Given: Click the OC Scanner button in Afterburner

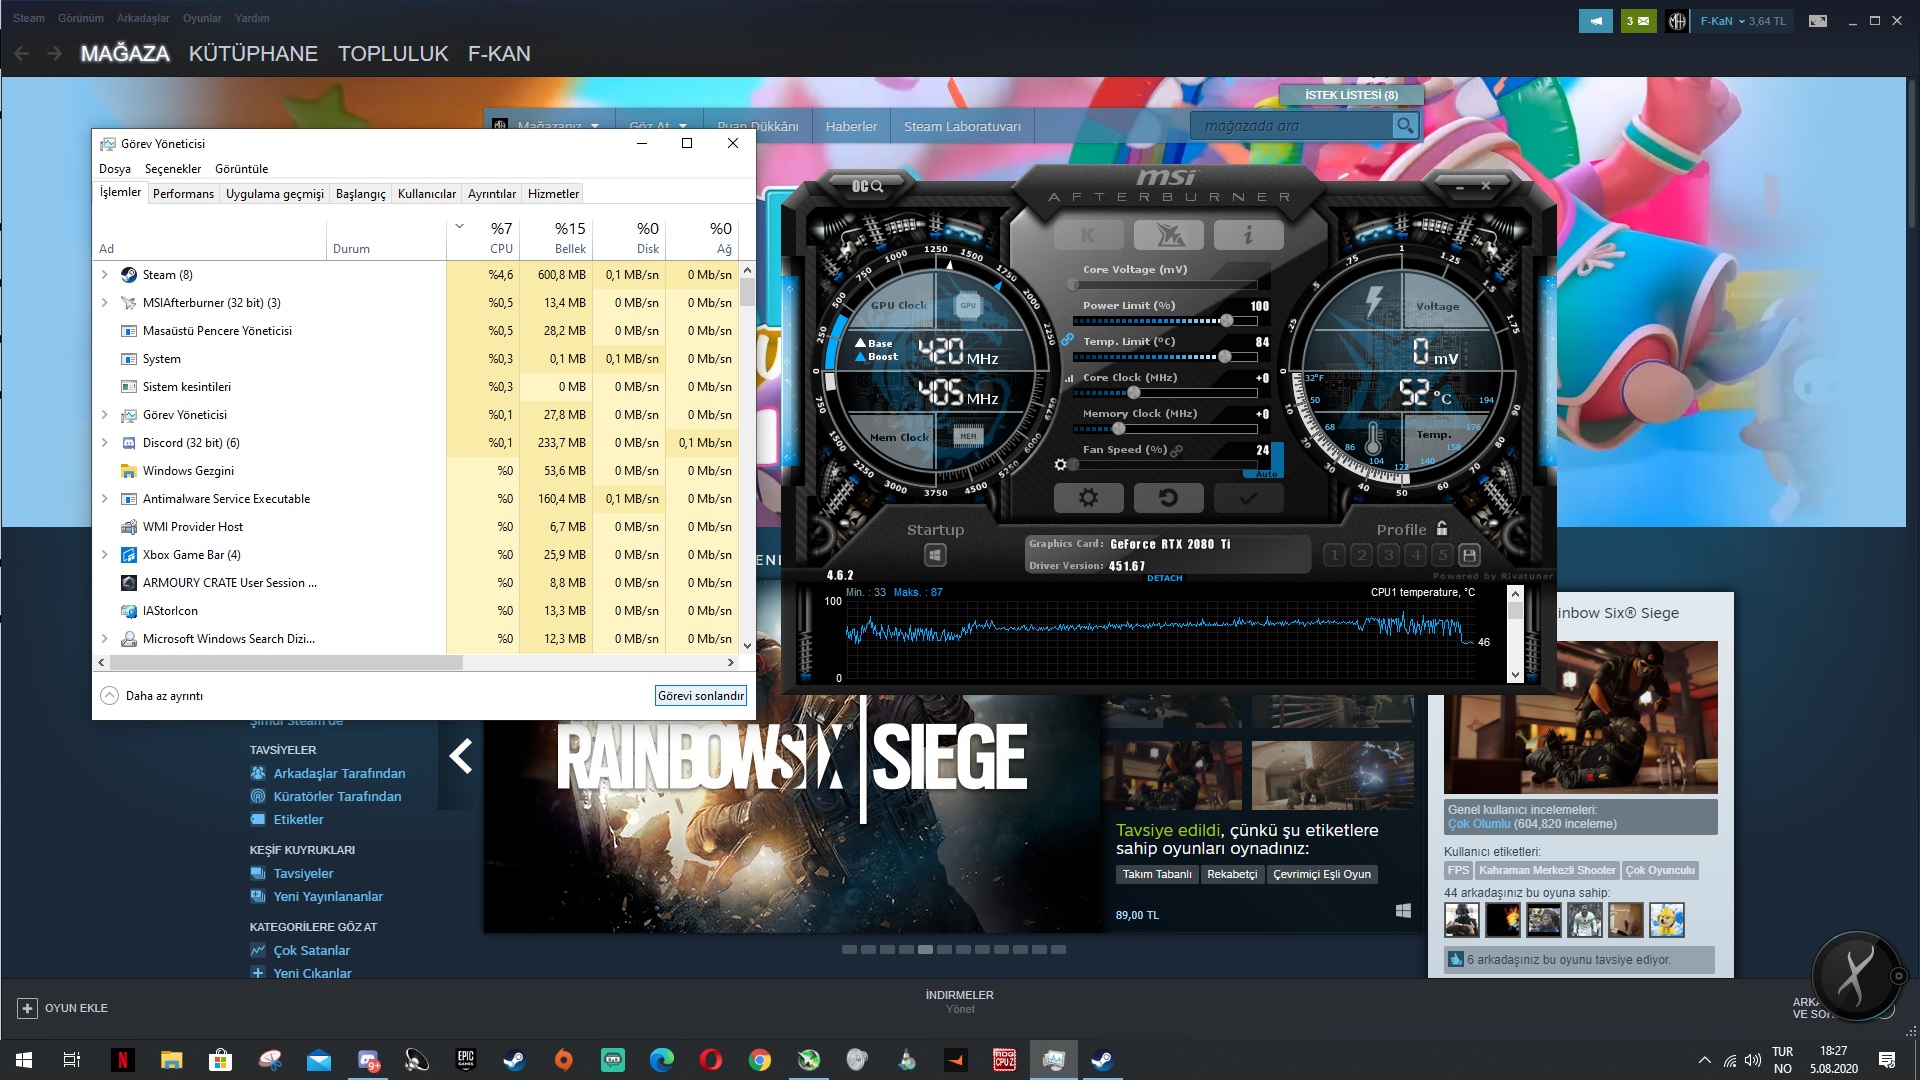Looking at the screenshot, I should (867, 186).
